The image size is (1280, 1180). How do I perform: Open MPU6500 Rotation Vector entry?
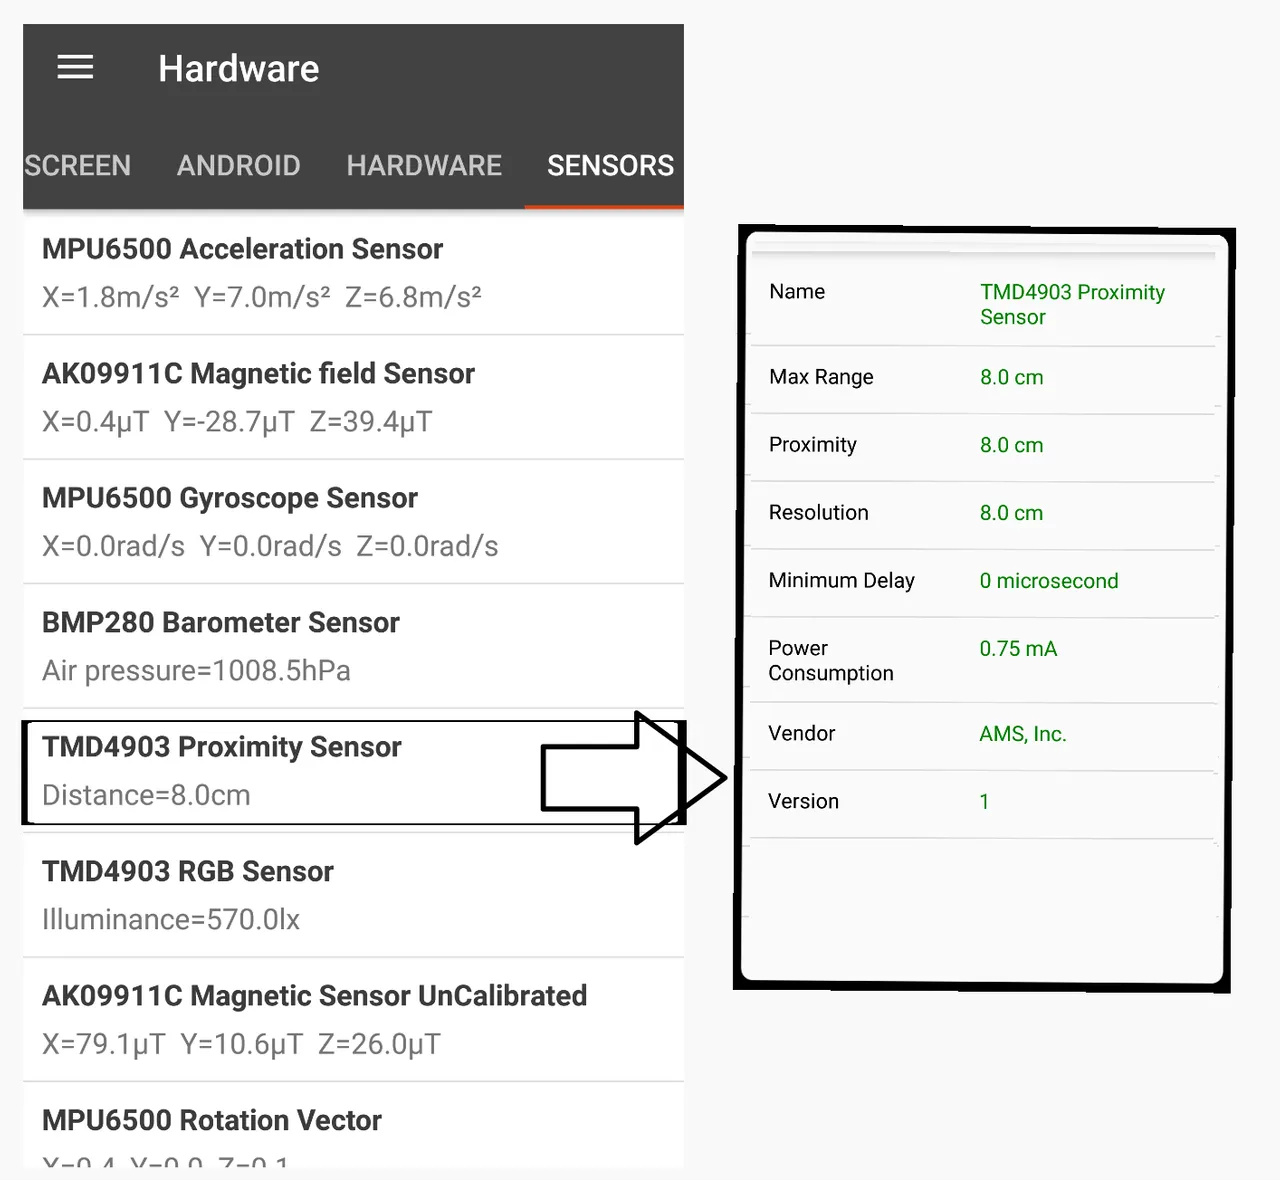(353, 1126)
